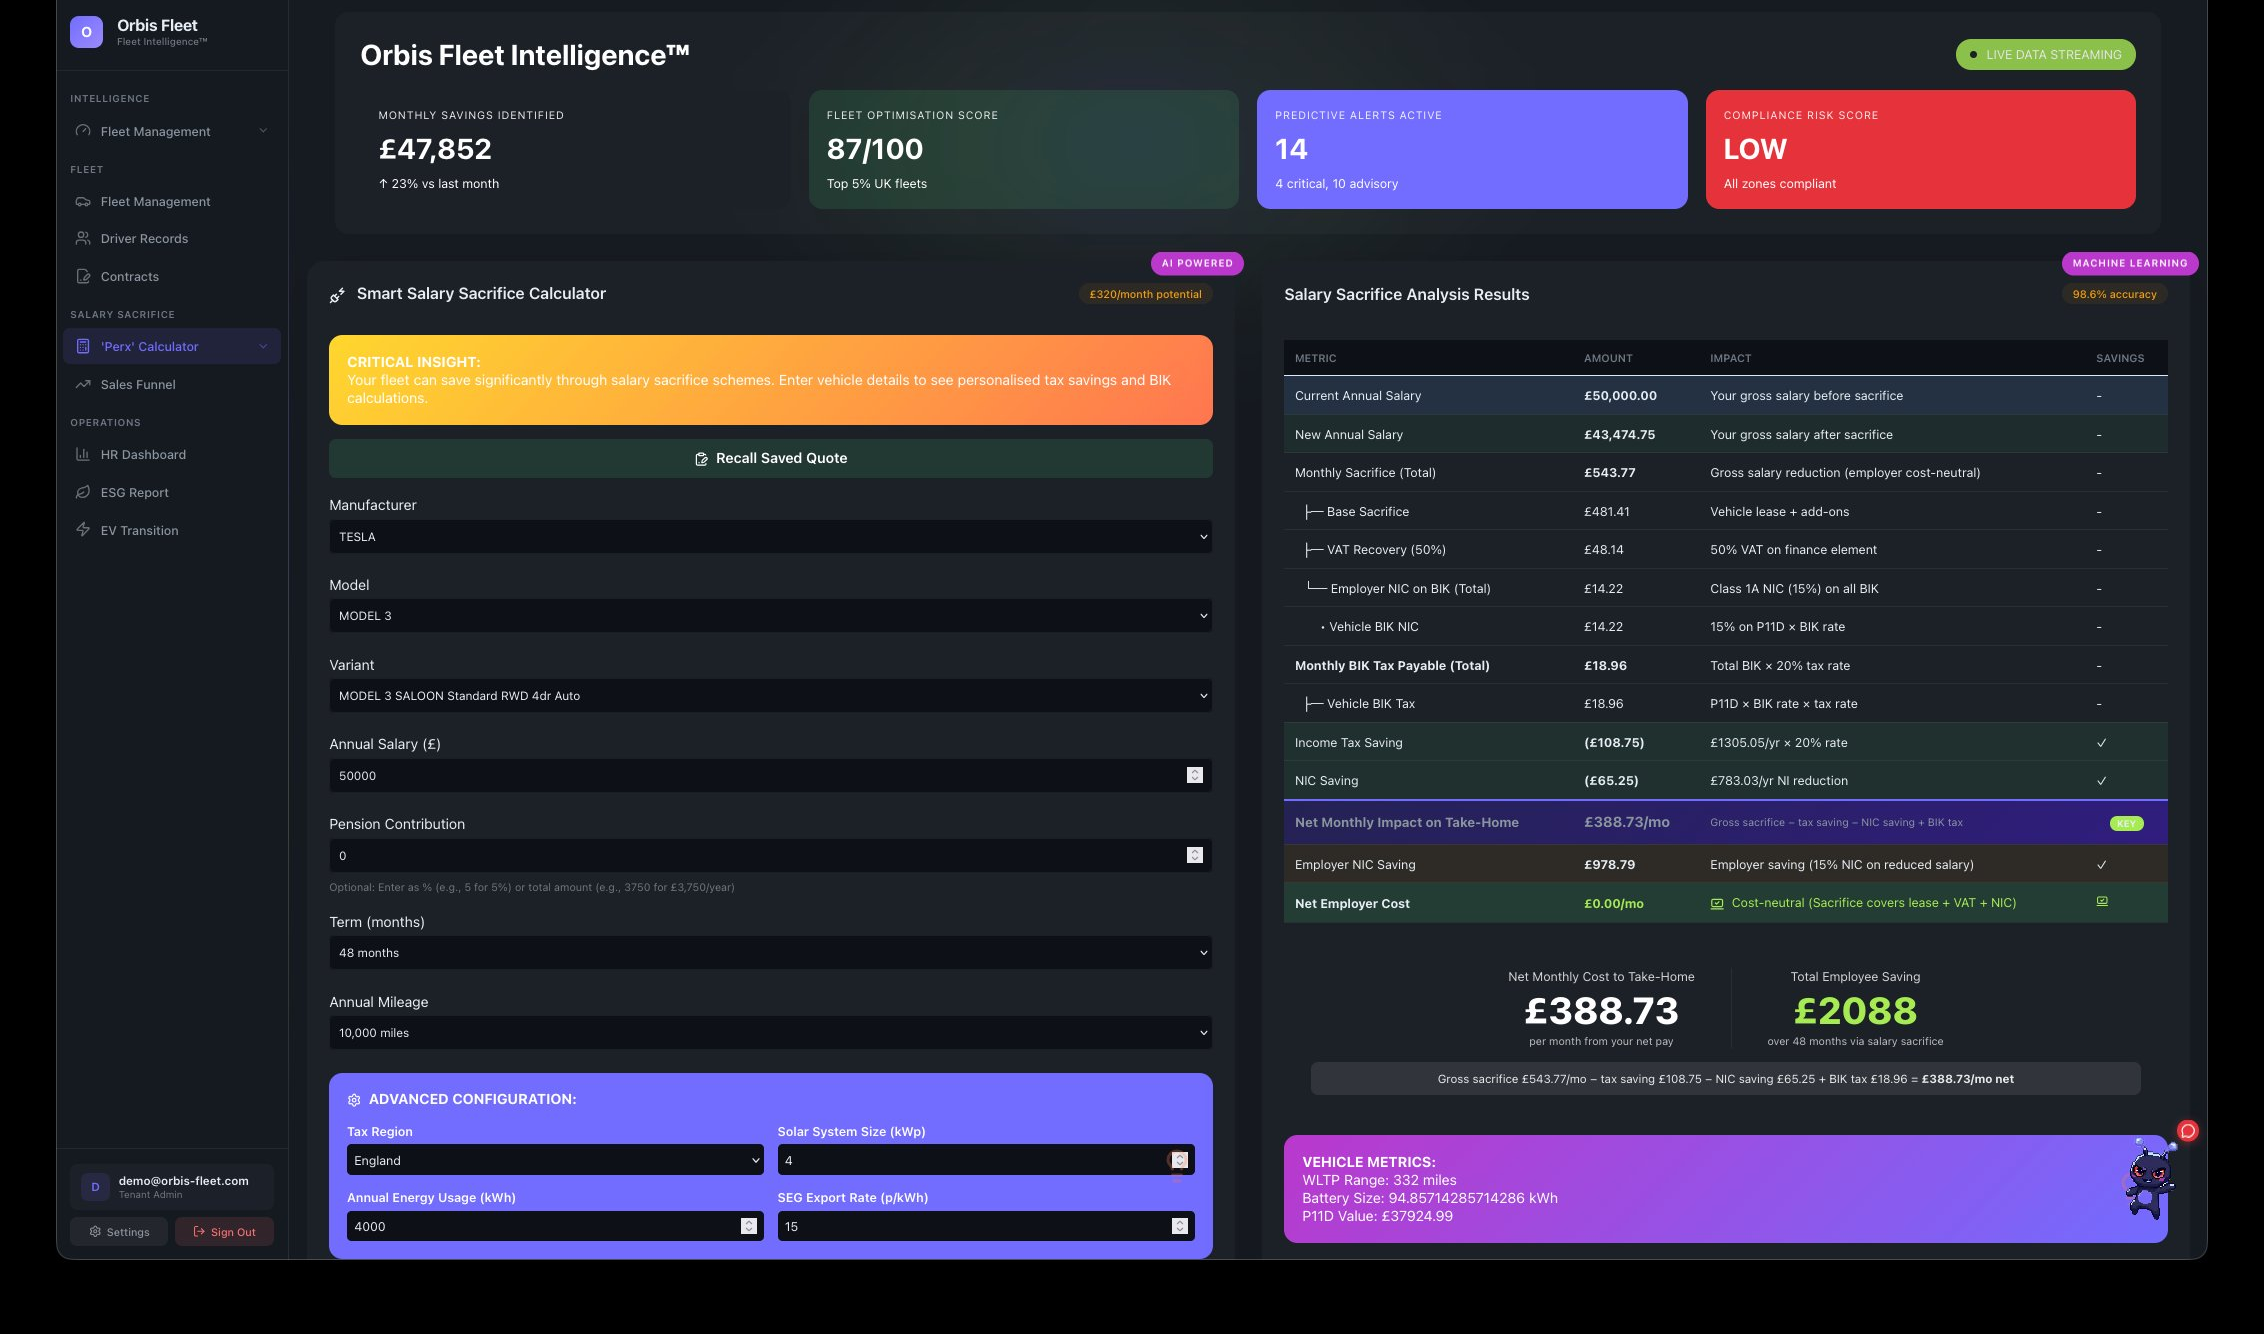
Task: Select the 'Perx' Calculator icon
Action: pos(84,346)
